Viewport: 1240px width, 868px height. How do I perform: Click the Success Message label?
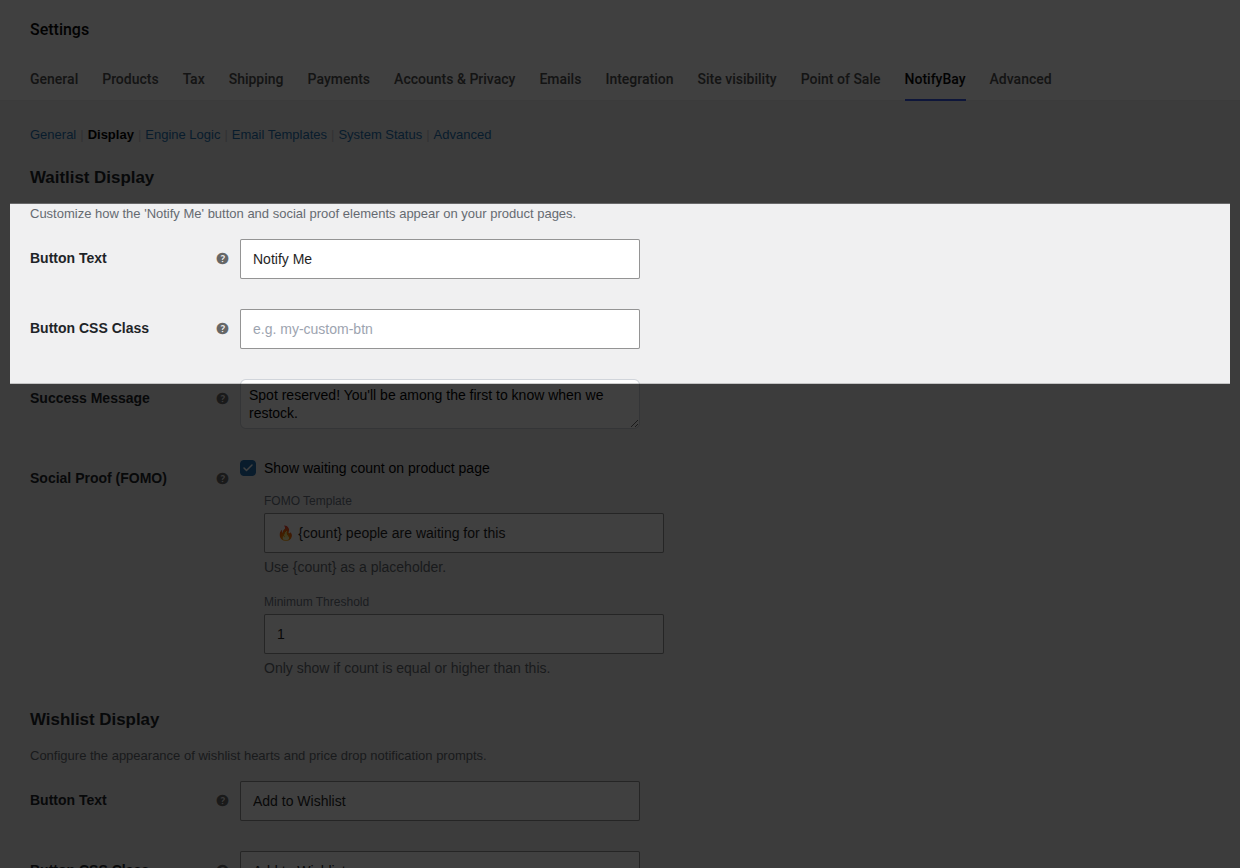(90, 398)
